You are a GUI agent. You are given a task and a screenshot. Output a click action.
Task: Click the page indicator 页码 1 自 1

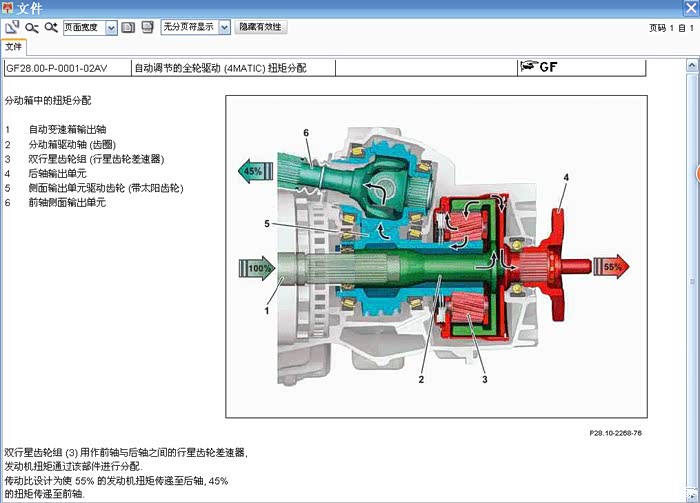click(671, 28)
